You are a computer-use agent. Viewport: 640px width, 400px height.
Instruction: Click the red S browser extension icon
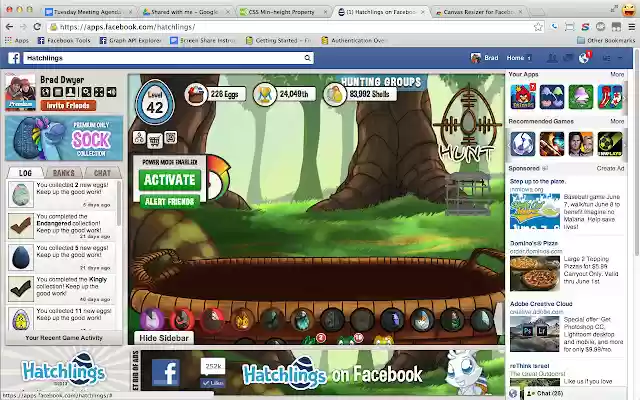point(585,27)
